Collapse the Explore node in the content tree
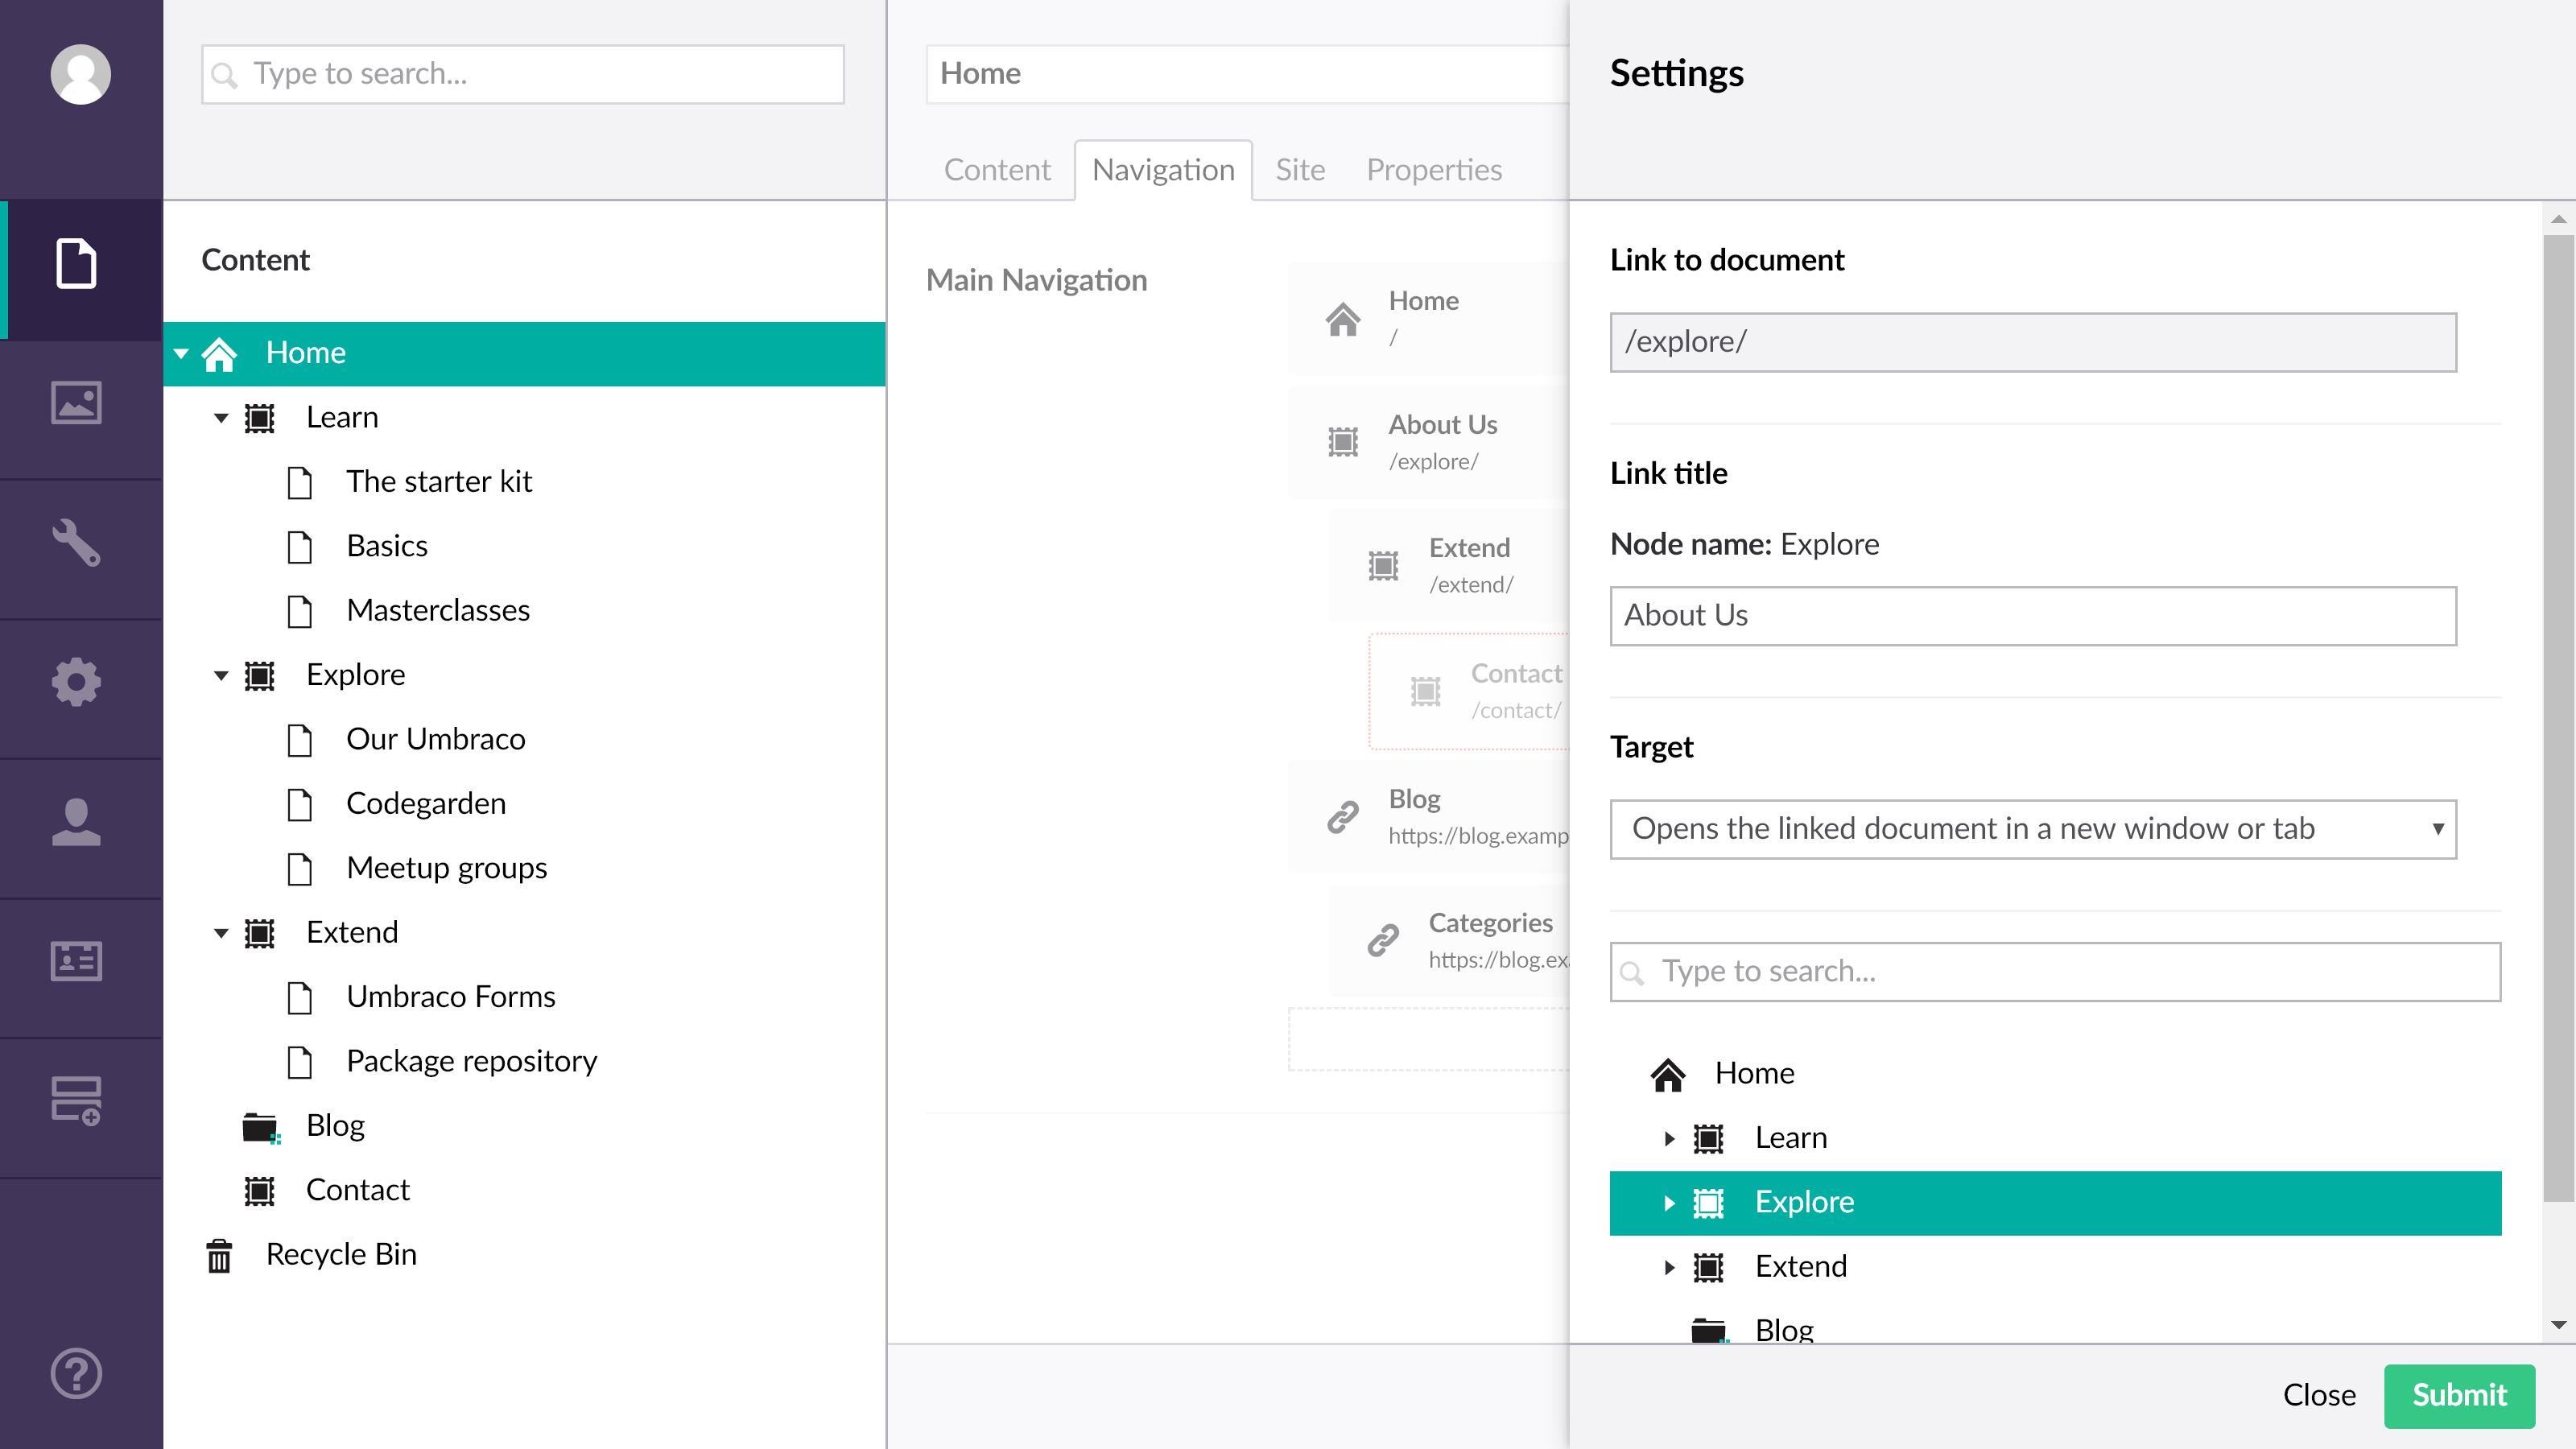This screenshot has width=2576, height=1449. tap(221, 676)
